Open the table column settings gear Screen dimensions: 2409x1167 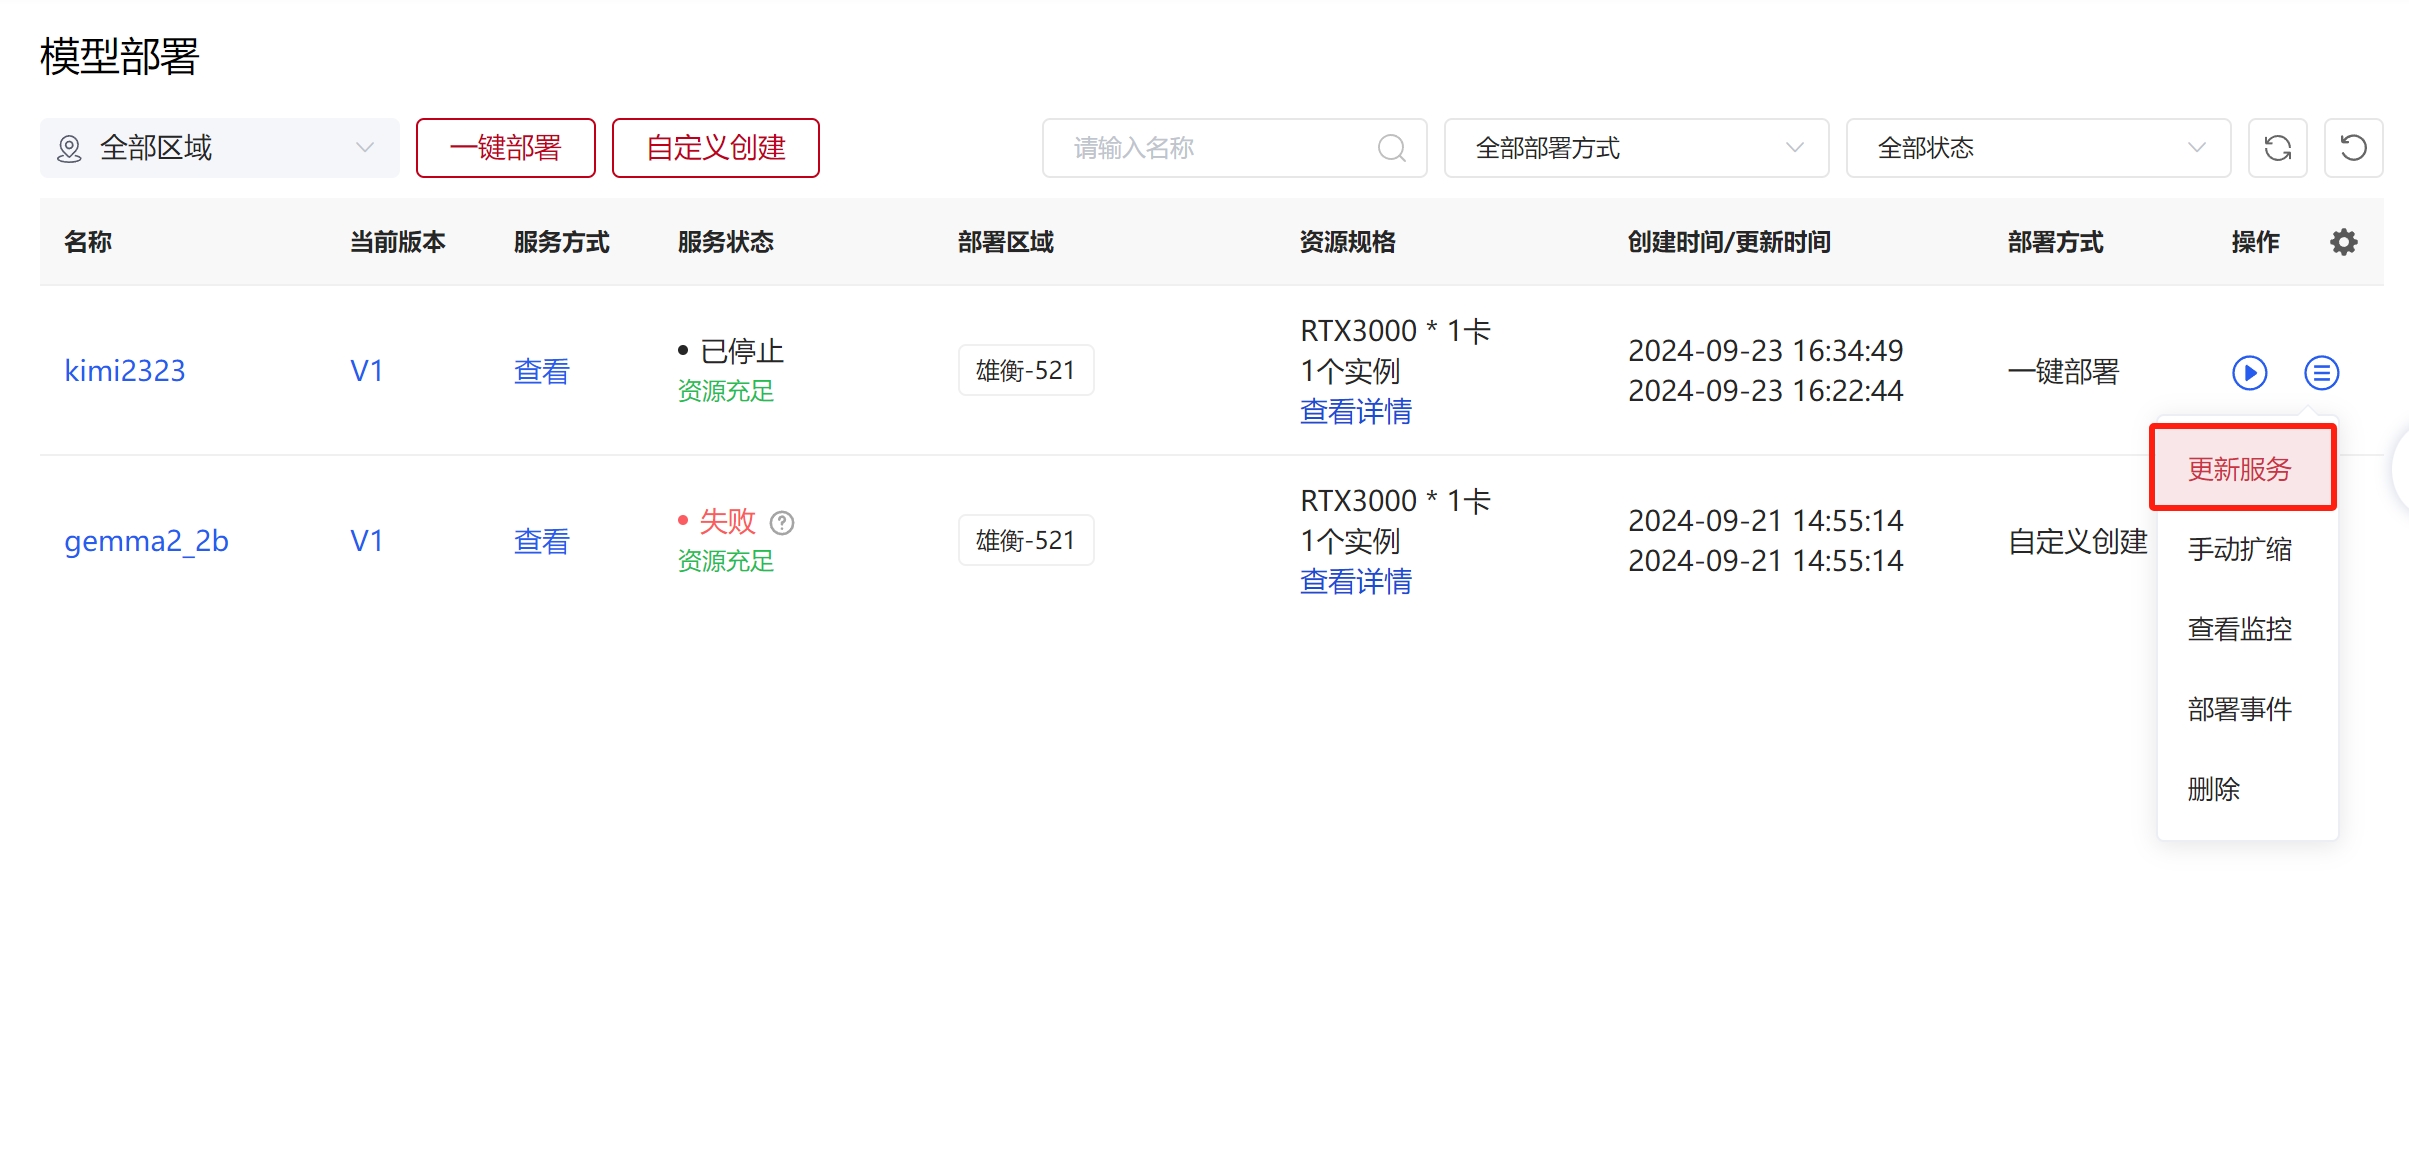coord(2343,242)
